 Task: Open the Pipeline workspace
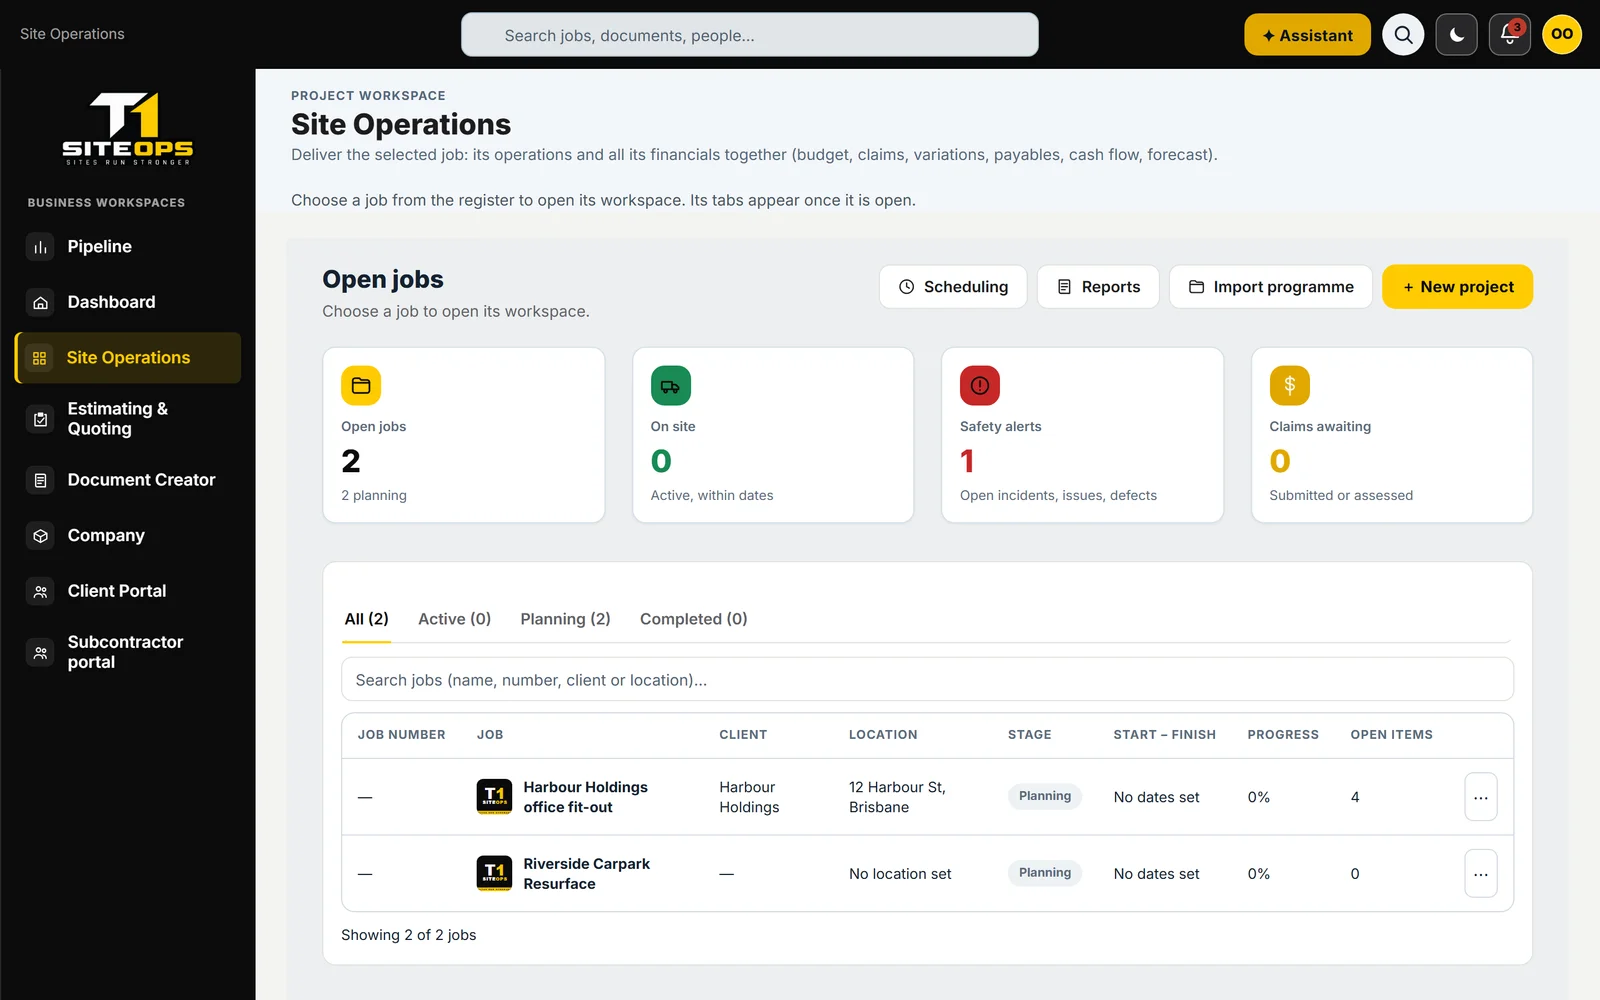coord(128,247)
